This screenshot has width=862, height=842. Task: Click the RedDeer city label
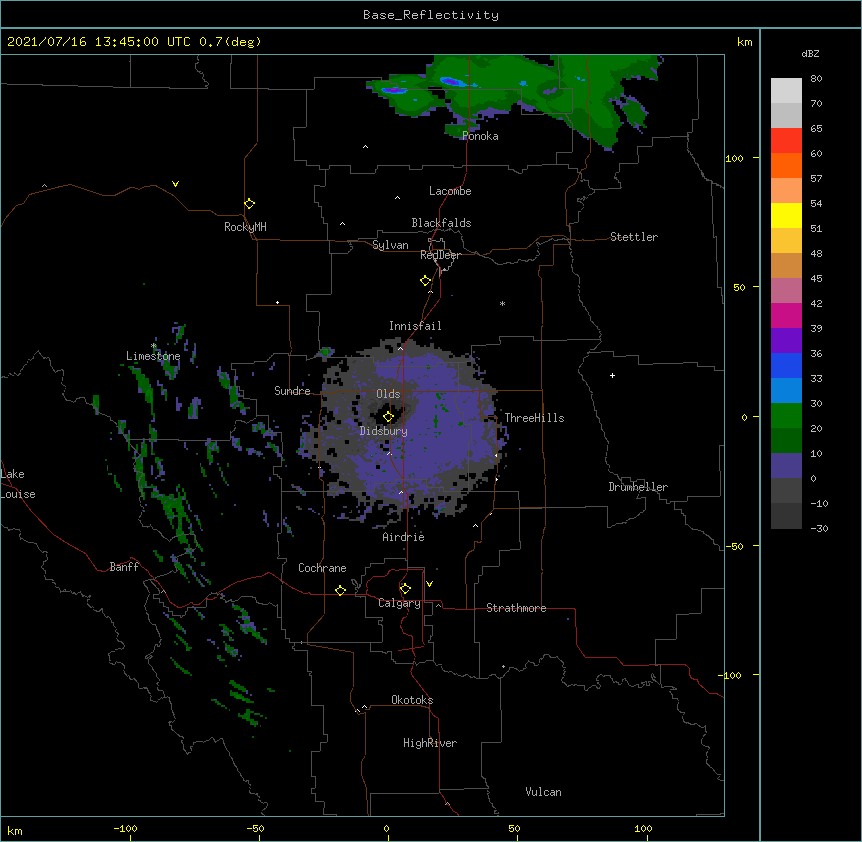pos(440,255)
